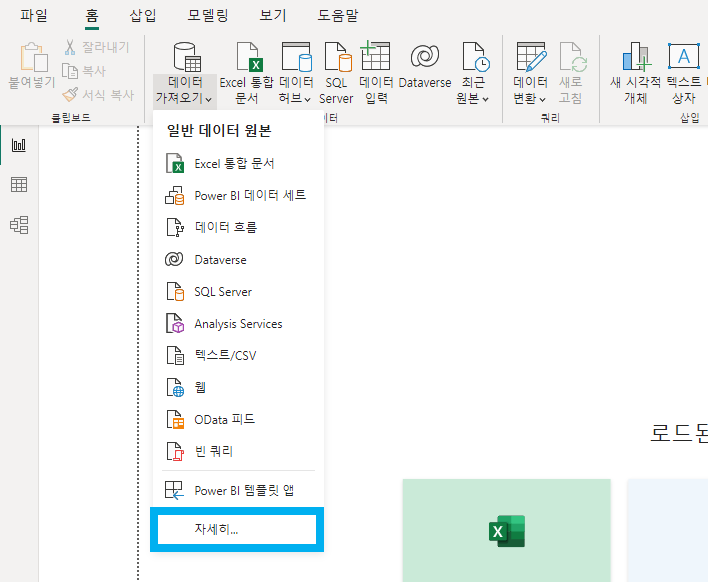Switch to the 삽입 tab

coord(143,15)
